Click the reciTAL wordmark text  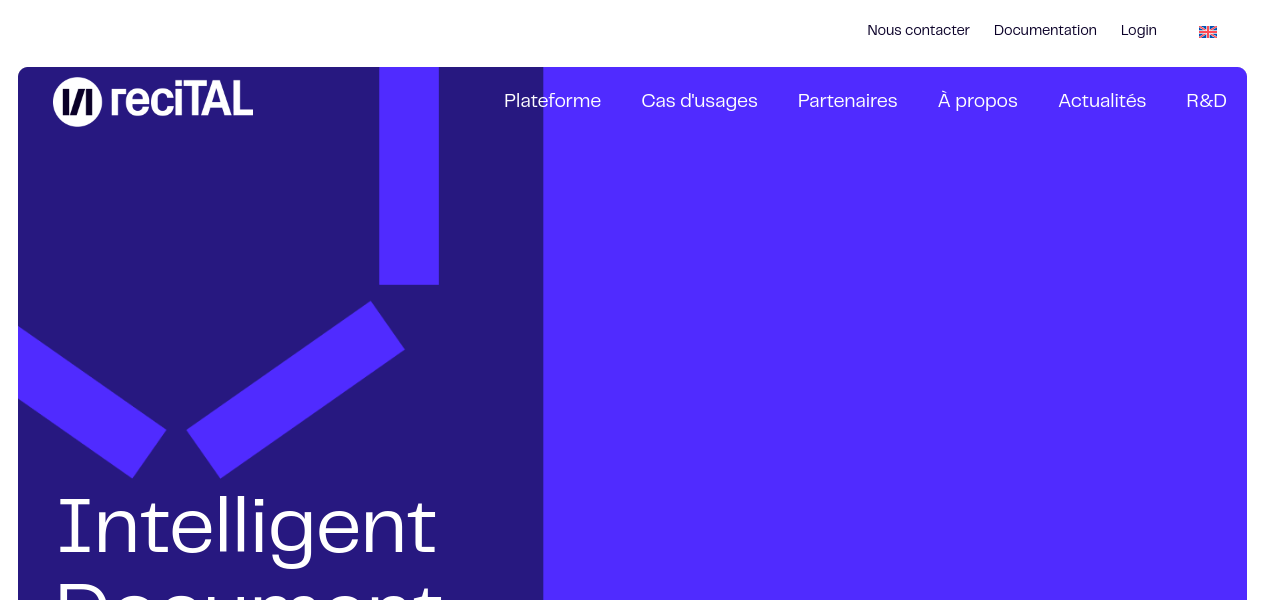pyautogui.click(x=181, y=101)
